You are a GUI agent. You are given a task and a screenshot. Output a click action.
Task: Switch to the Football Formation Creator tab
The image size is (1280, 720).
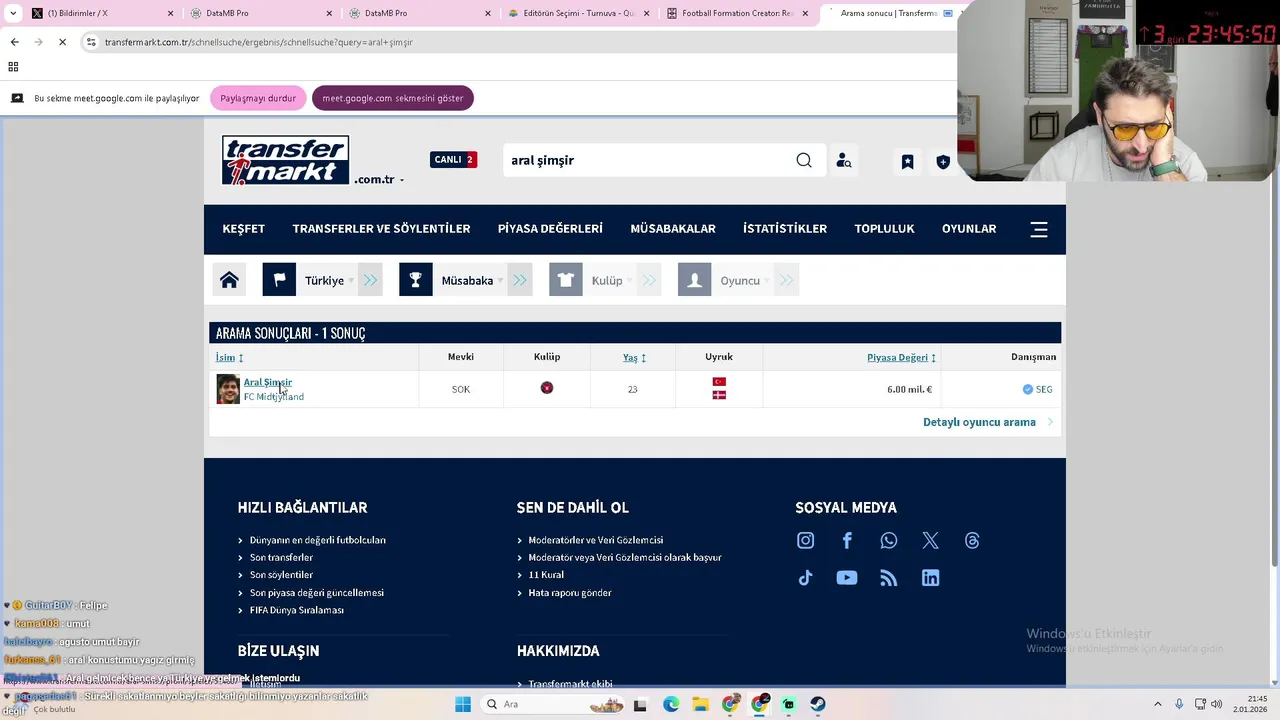pyautogui.click(x=738, y=13)
